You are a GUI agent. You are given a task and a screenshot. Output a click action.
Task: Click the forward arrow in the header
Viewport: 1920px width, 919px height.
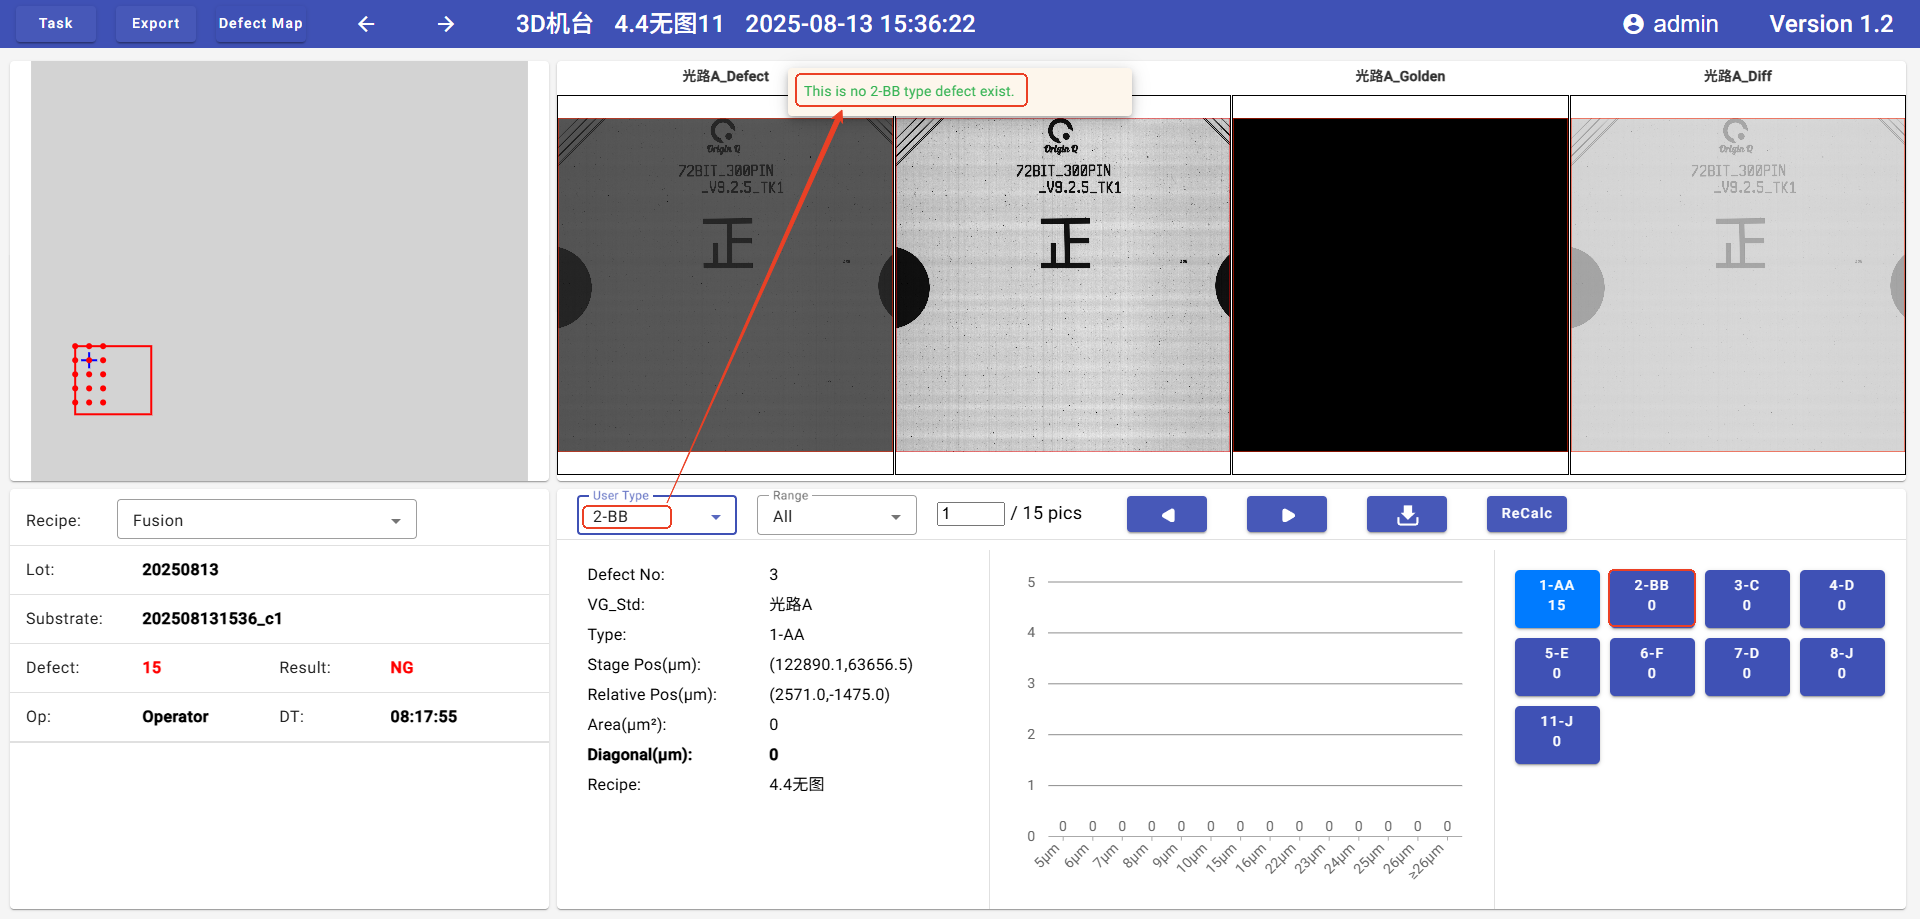446,24
